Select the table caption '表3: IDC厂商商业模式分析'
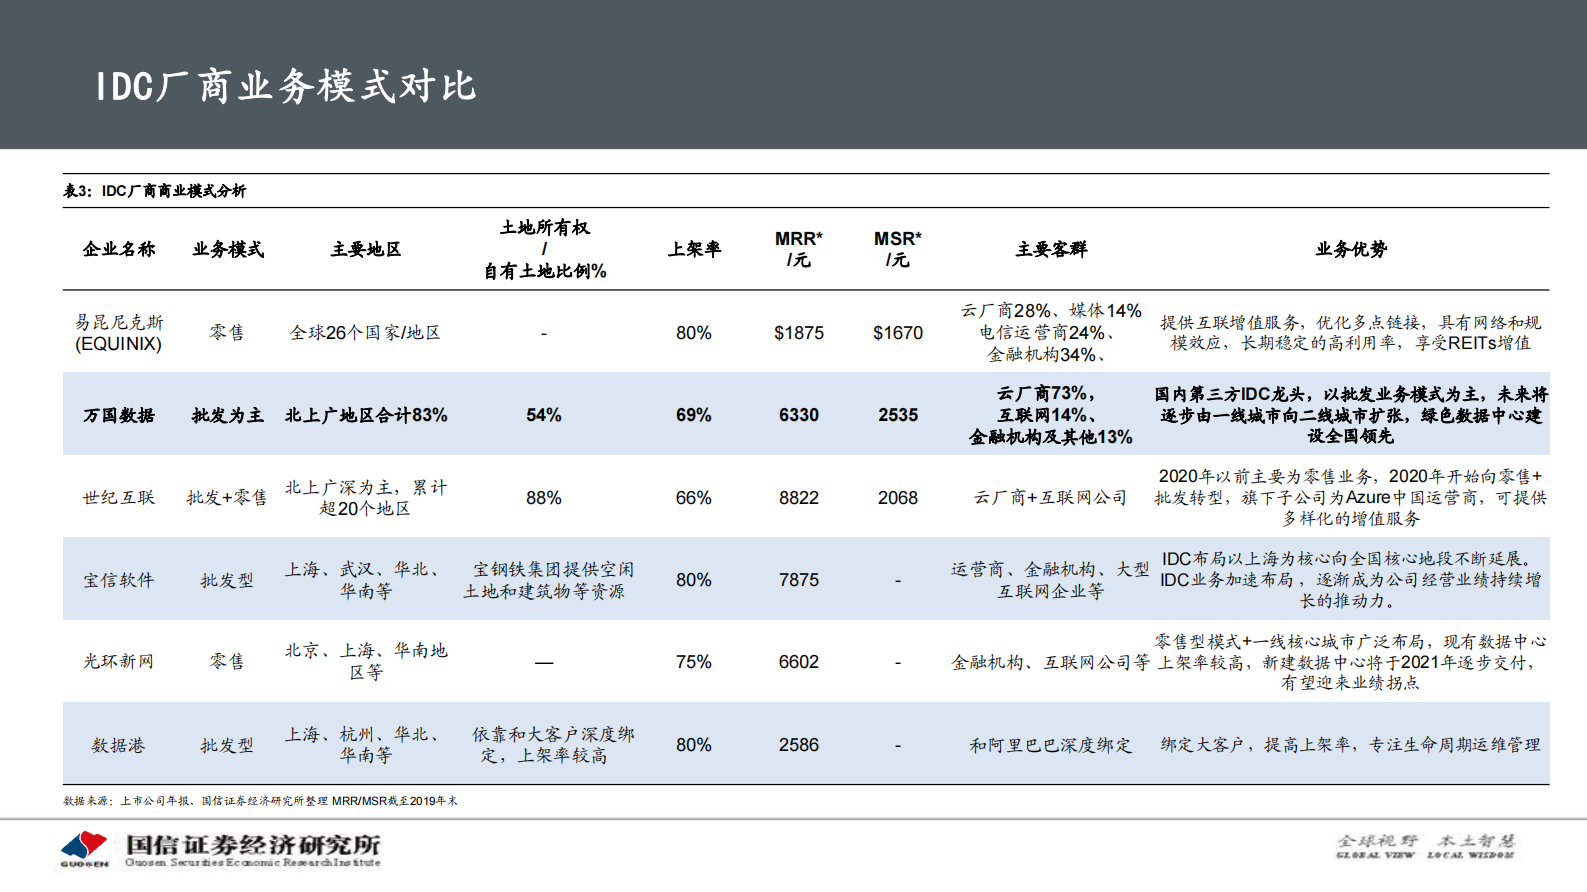The width and height of the screenshot is (1587, 892). 155,191
